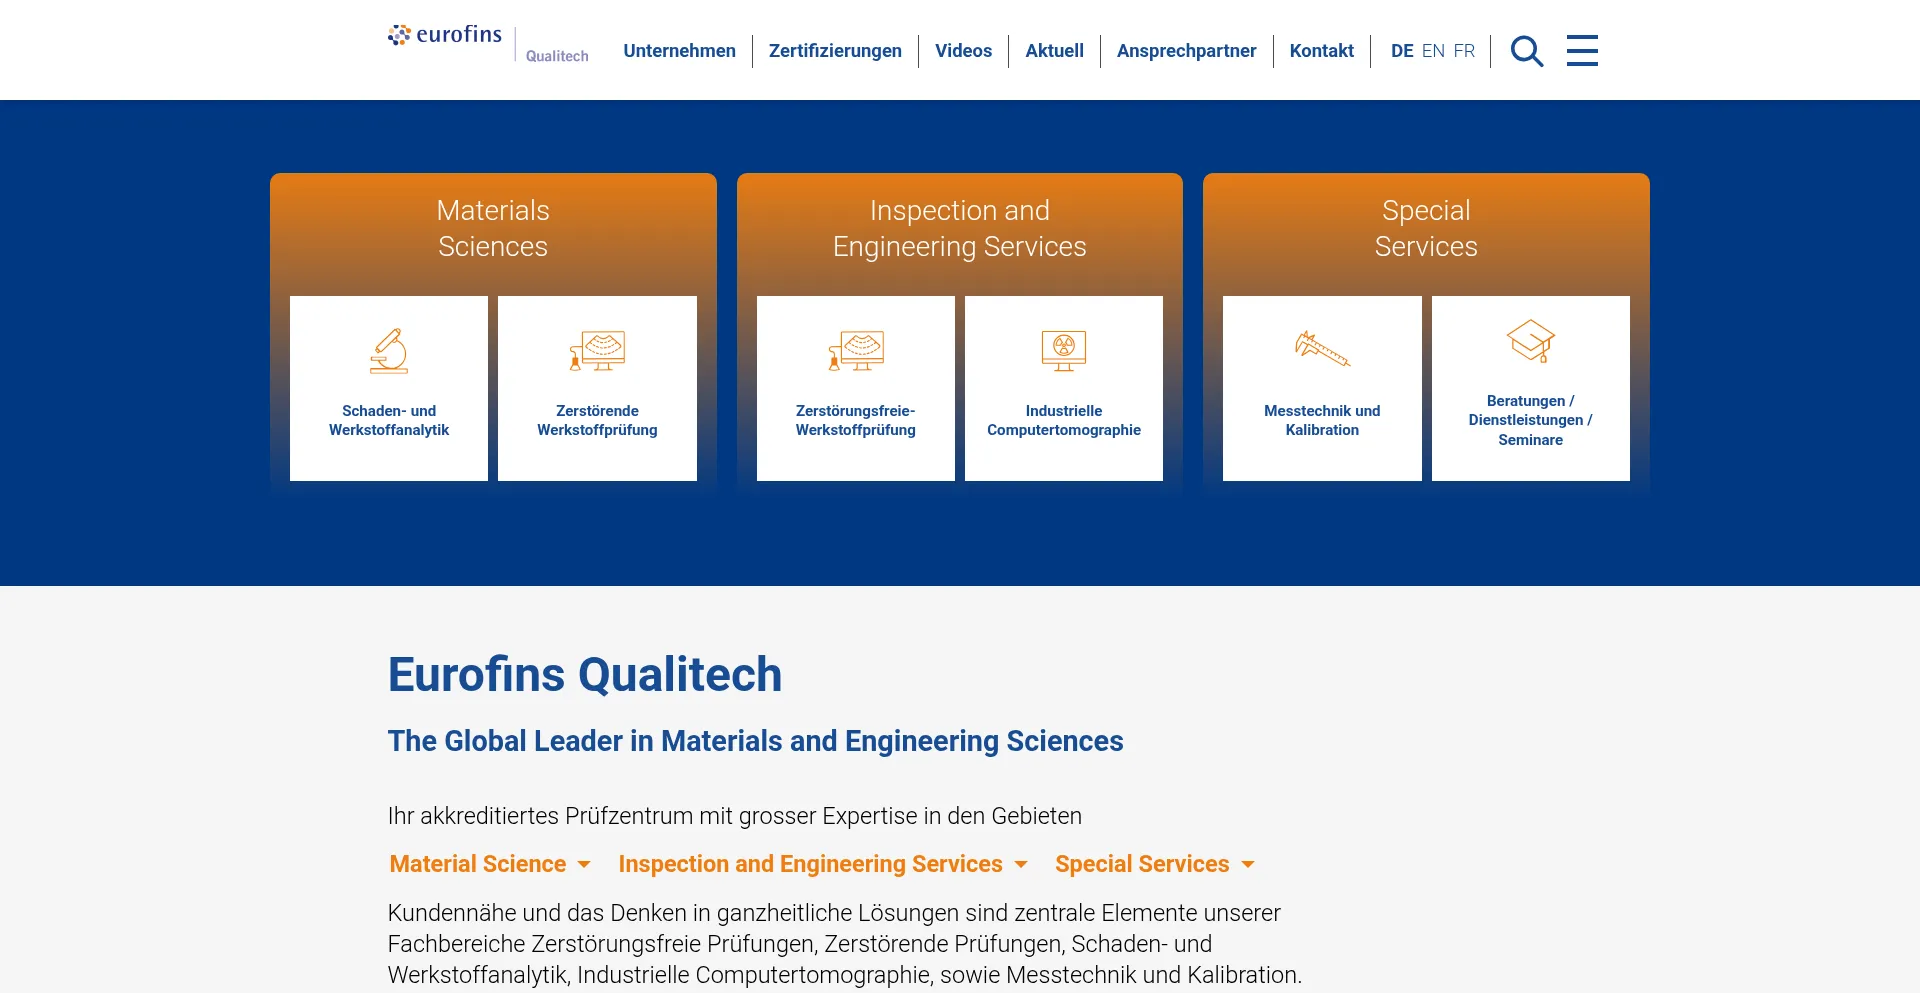Open Industrielle Computertomographie tile label
This screenshot has width=1920, height=993.
1064,420
